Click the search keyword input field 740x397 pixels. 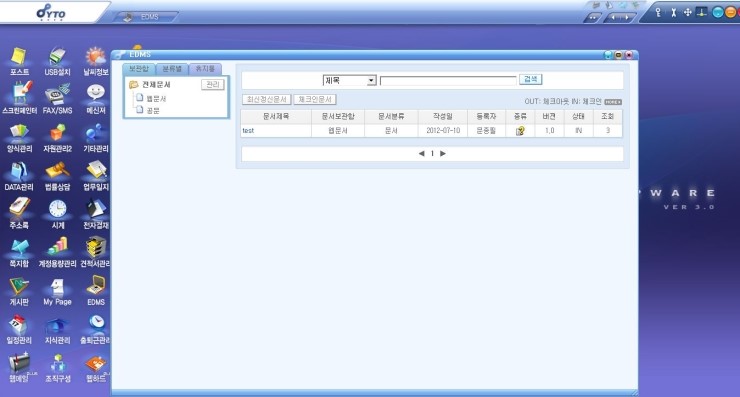click(x=448, y=81)
